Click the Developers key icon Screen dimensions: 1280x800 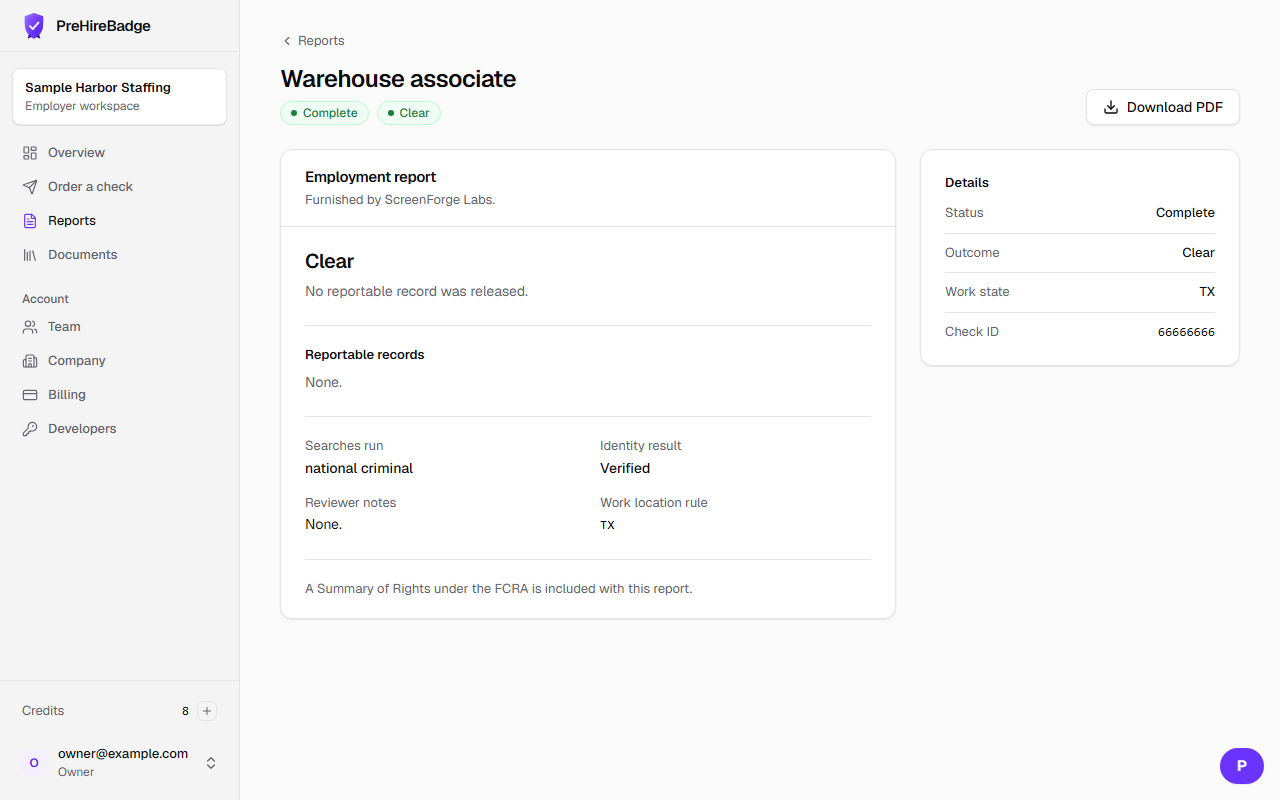click(30, 429)
